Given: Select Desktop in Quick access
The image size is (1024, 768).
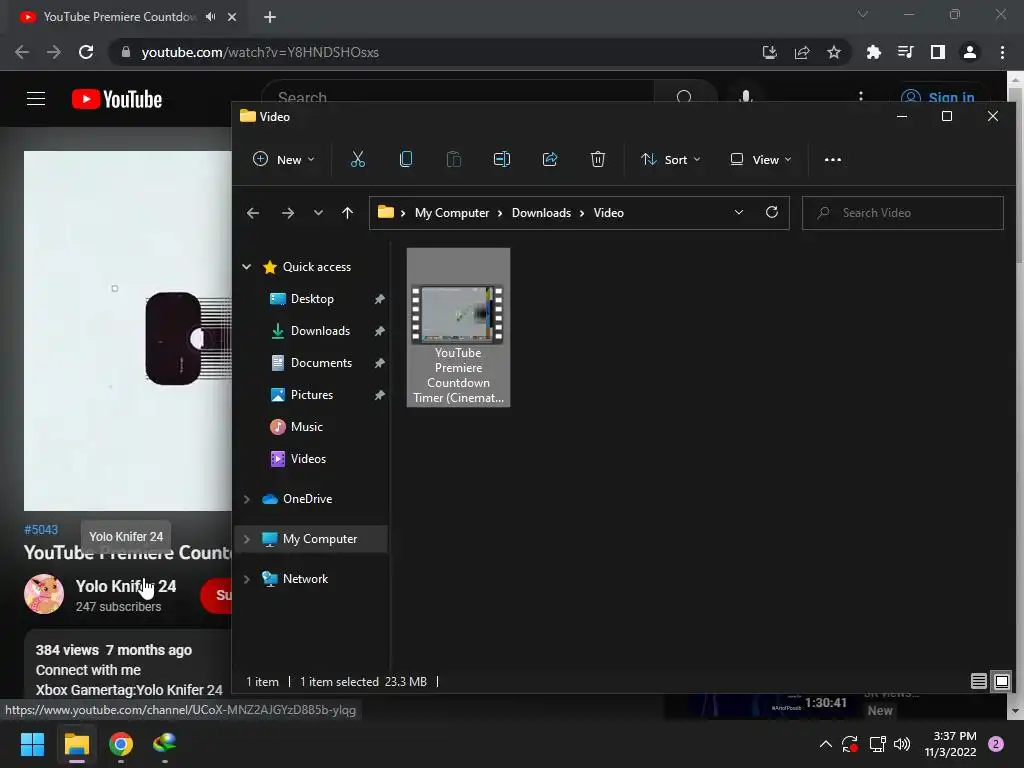Looking at the screenshot, I should 312,298.
